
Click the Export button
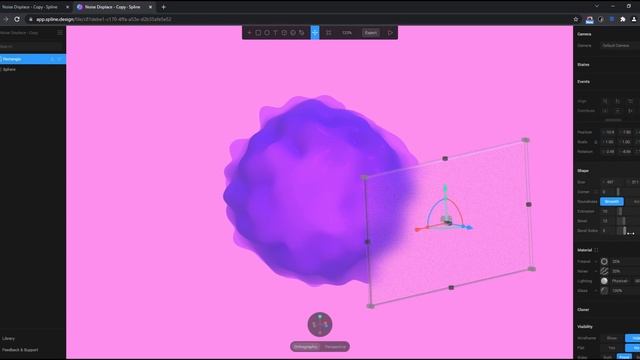click(x=371, y=33)
